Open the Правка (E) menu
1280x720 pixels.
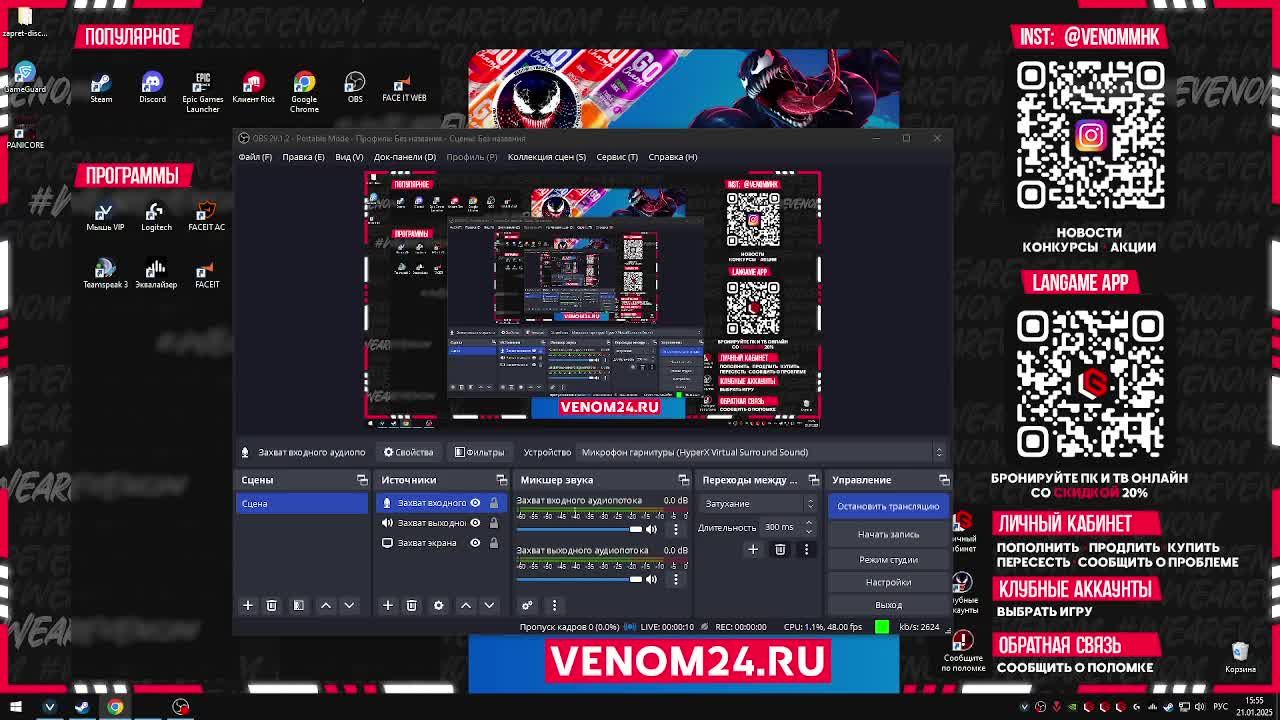pos(303,157)
